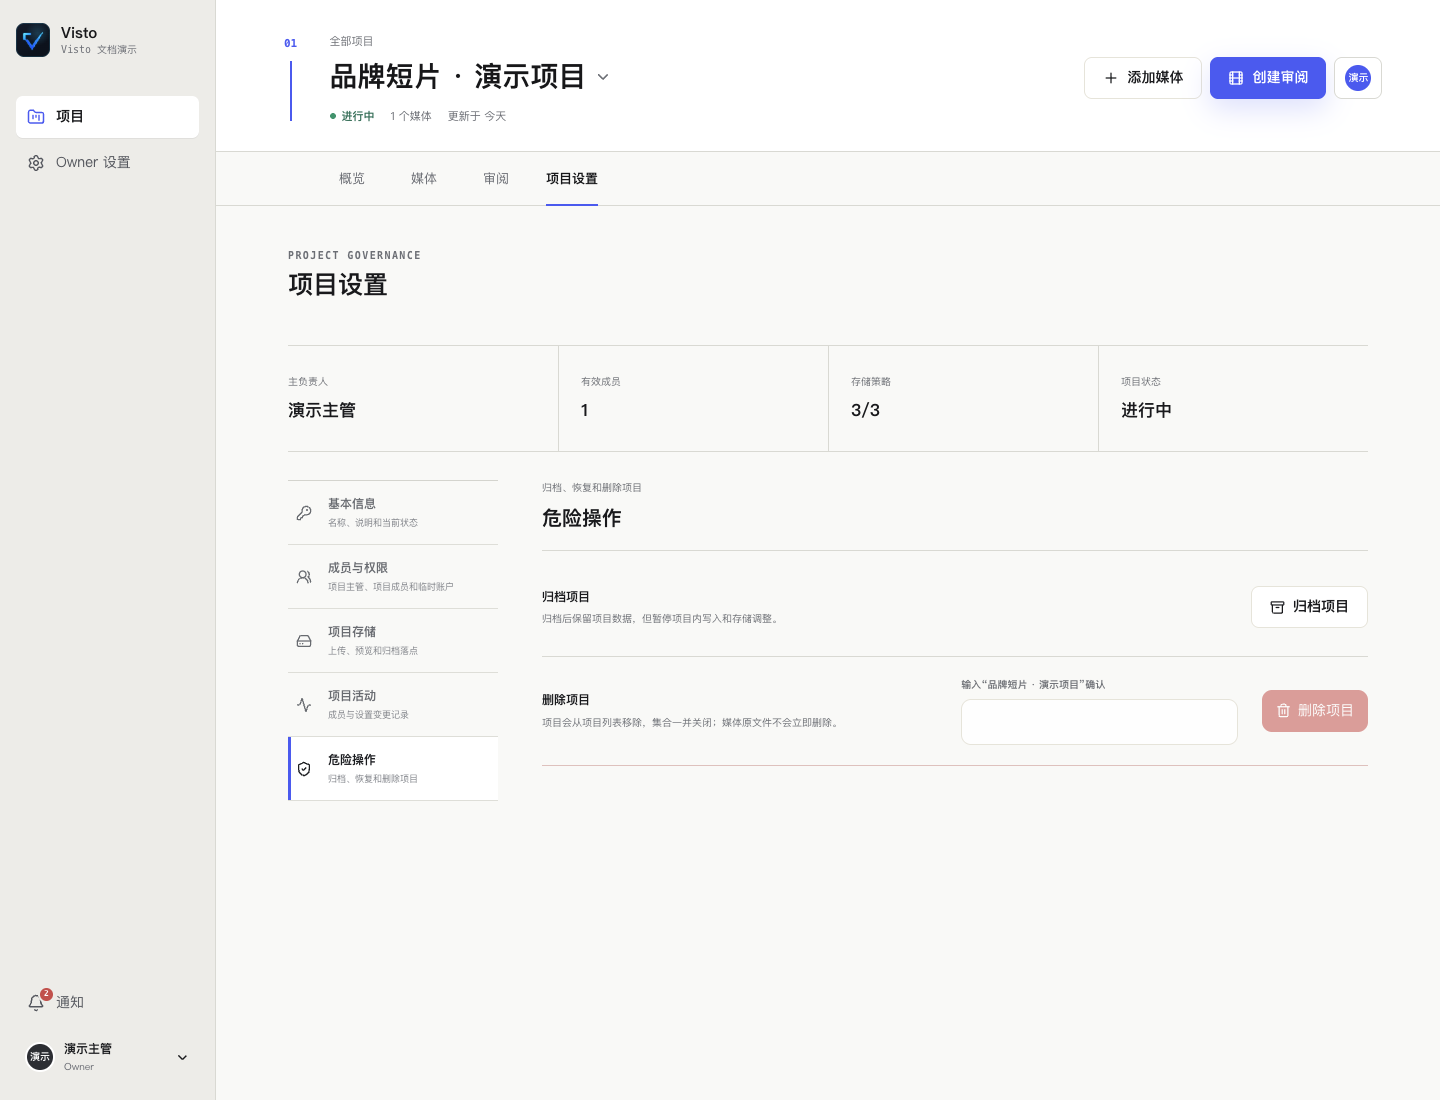1440x1100 pixels.
Task: Click the 删除项目 button
Action: 1315,711
